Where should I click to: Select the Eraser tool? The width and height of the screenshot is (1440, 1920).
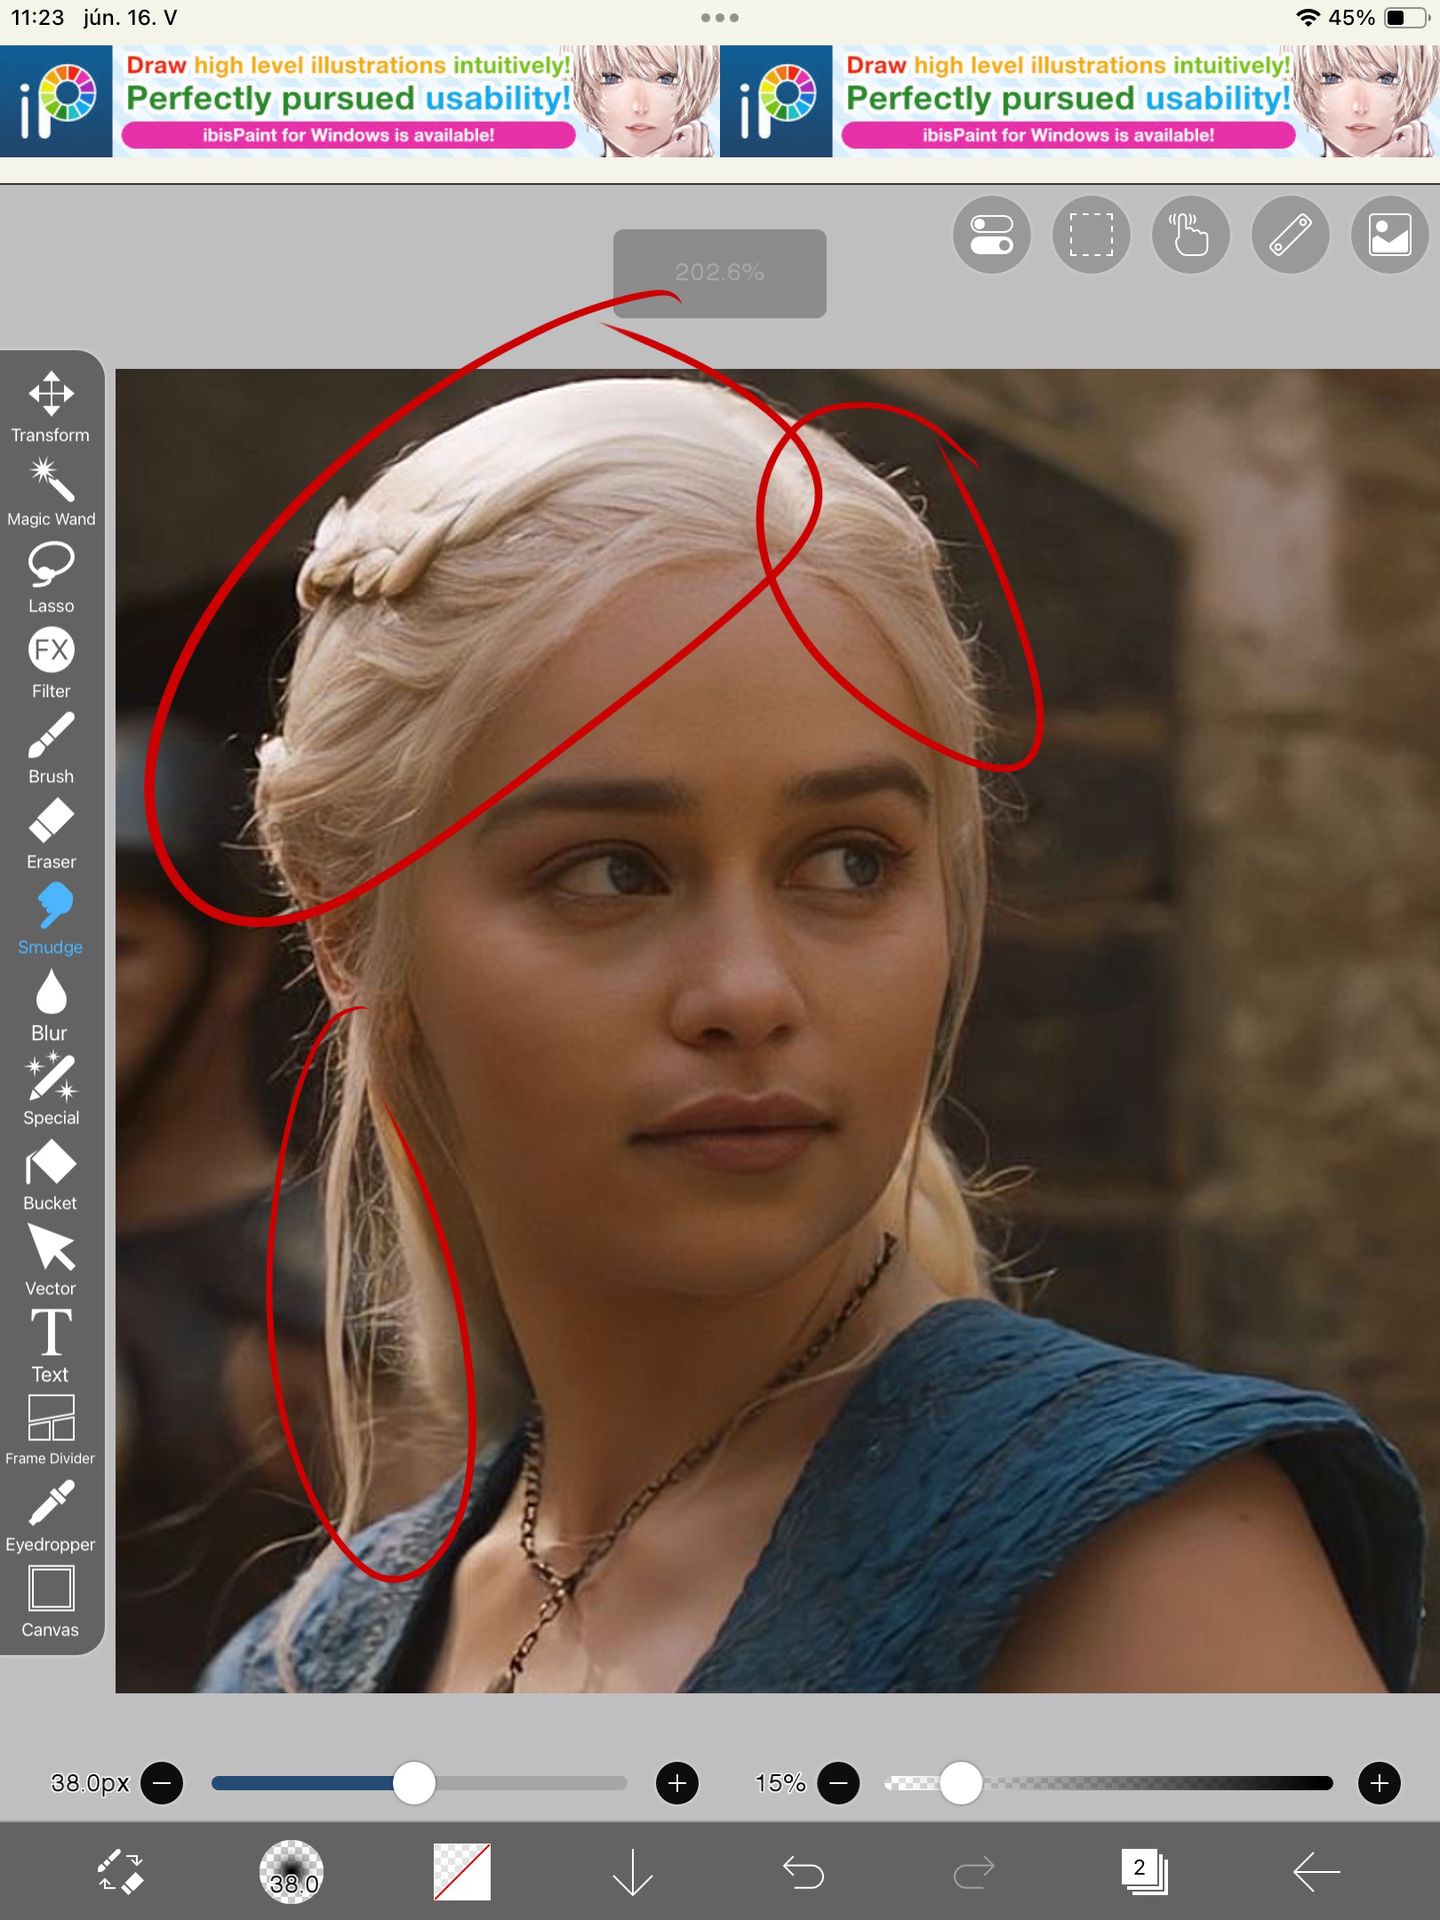51,834
